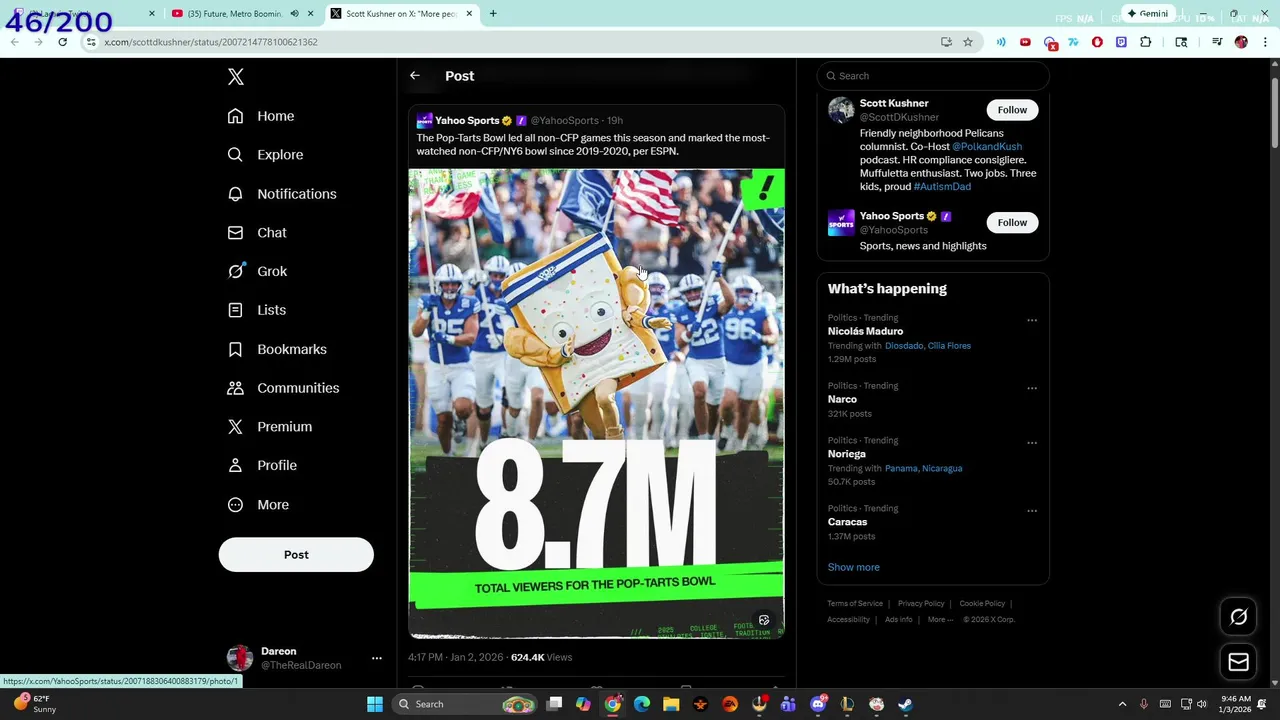
Task: Open the Chat section
Action: point(257,233)
